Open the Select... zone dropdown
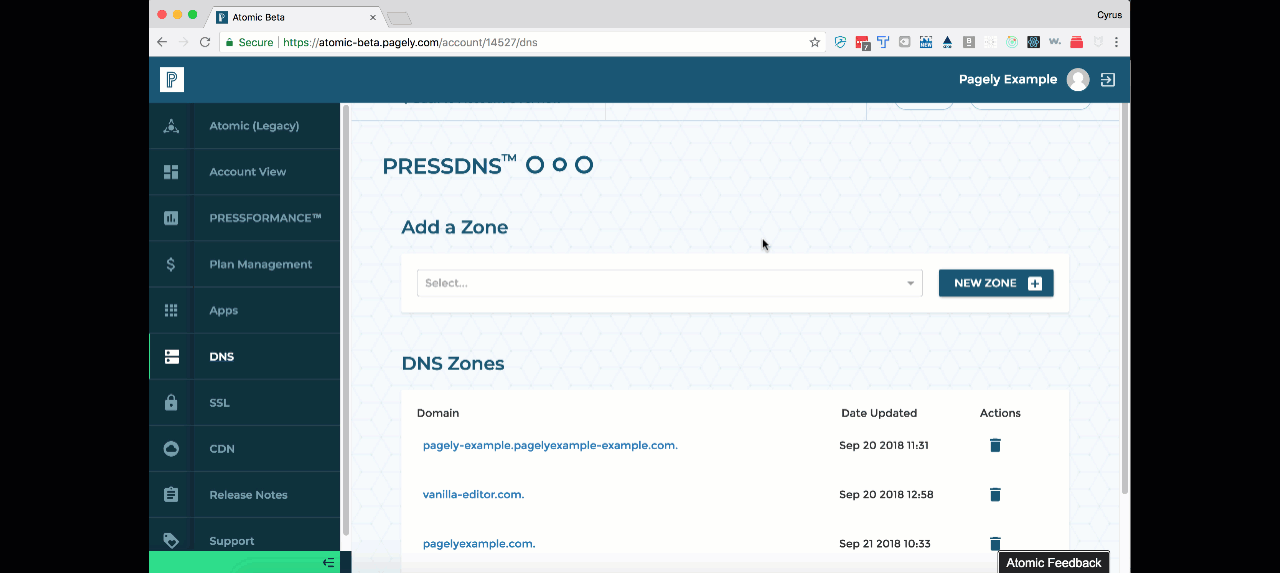 tap(670, 283)
